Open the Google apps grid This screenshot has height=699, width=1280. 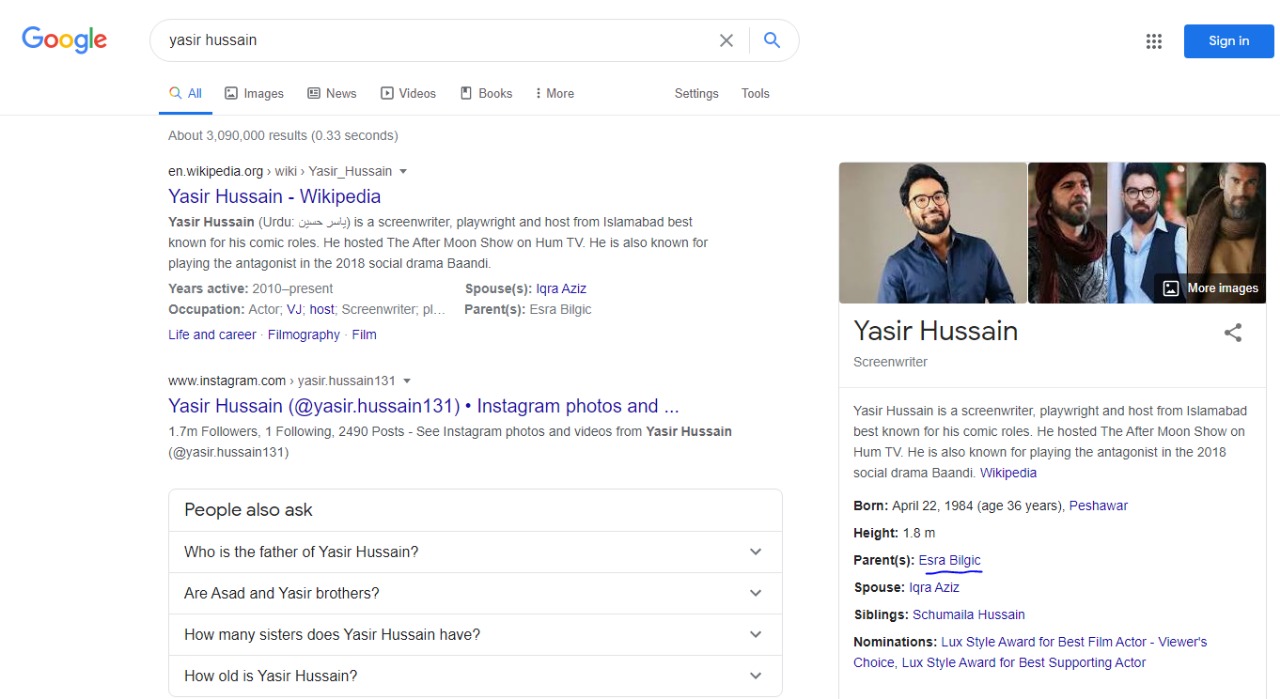click(x=1154, y=41)
